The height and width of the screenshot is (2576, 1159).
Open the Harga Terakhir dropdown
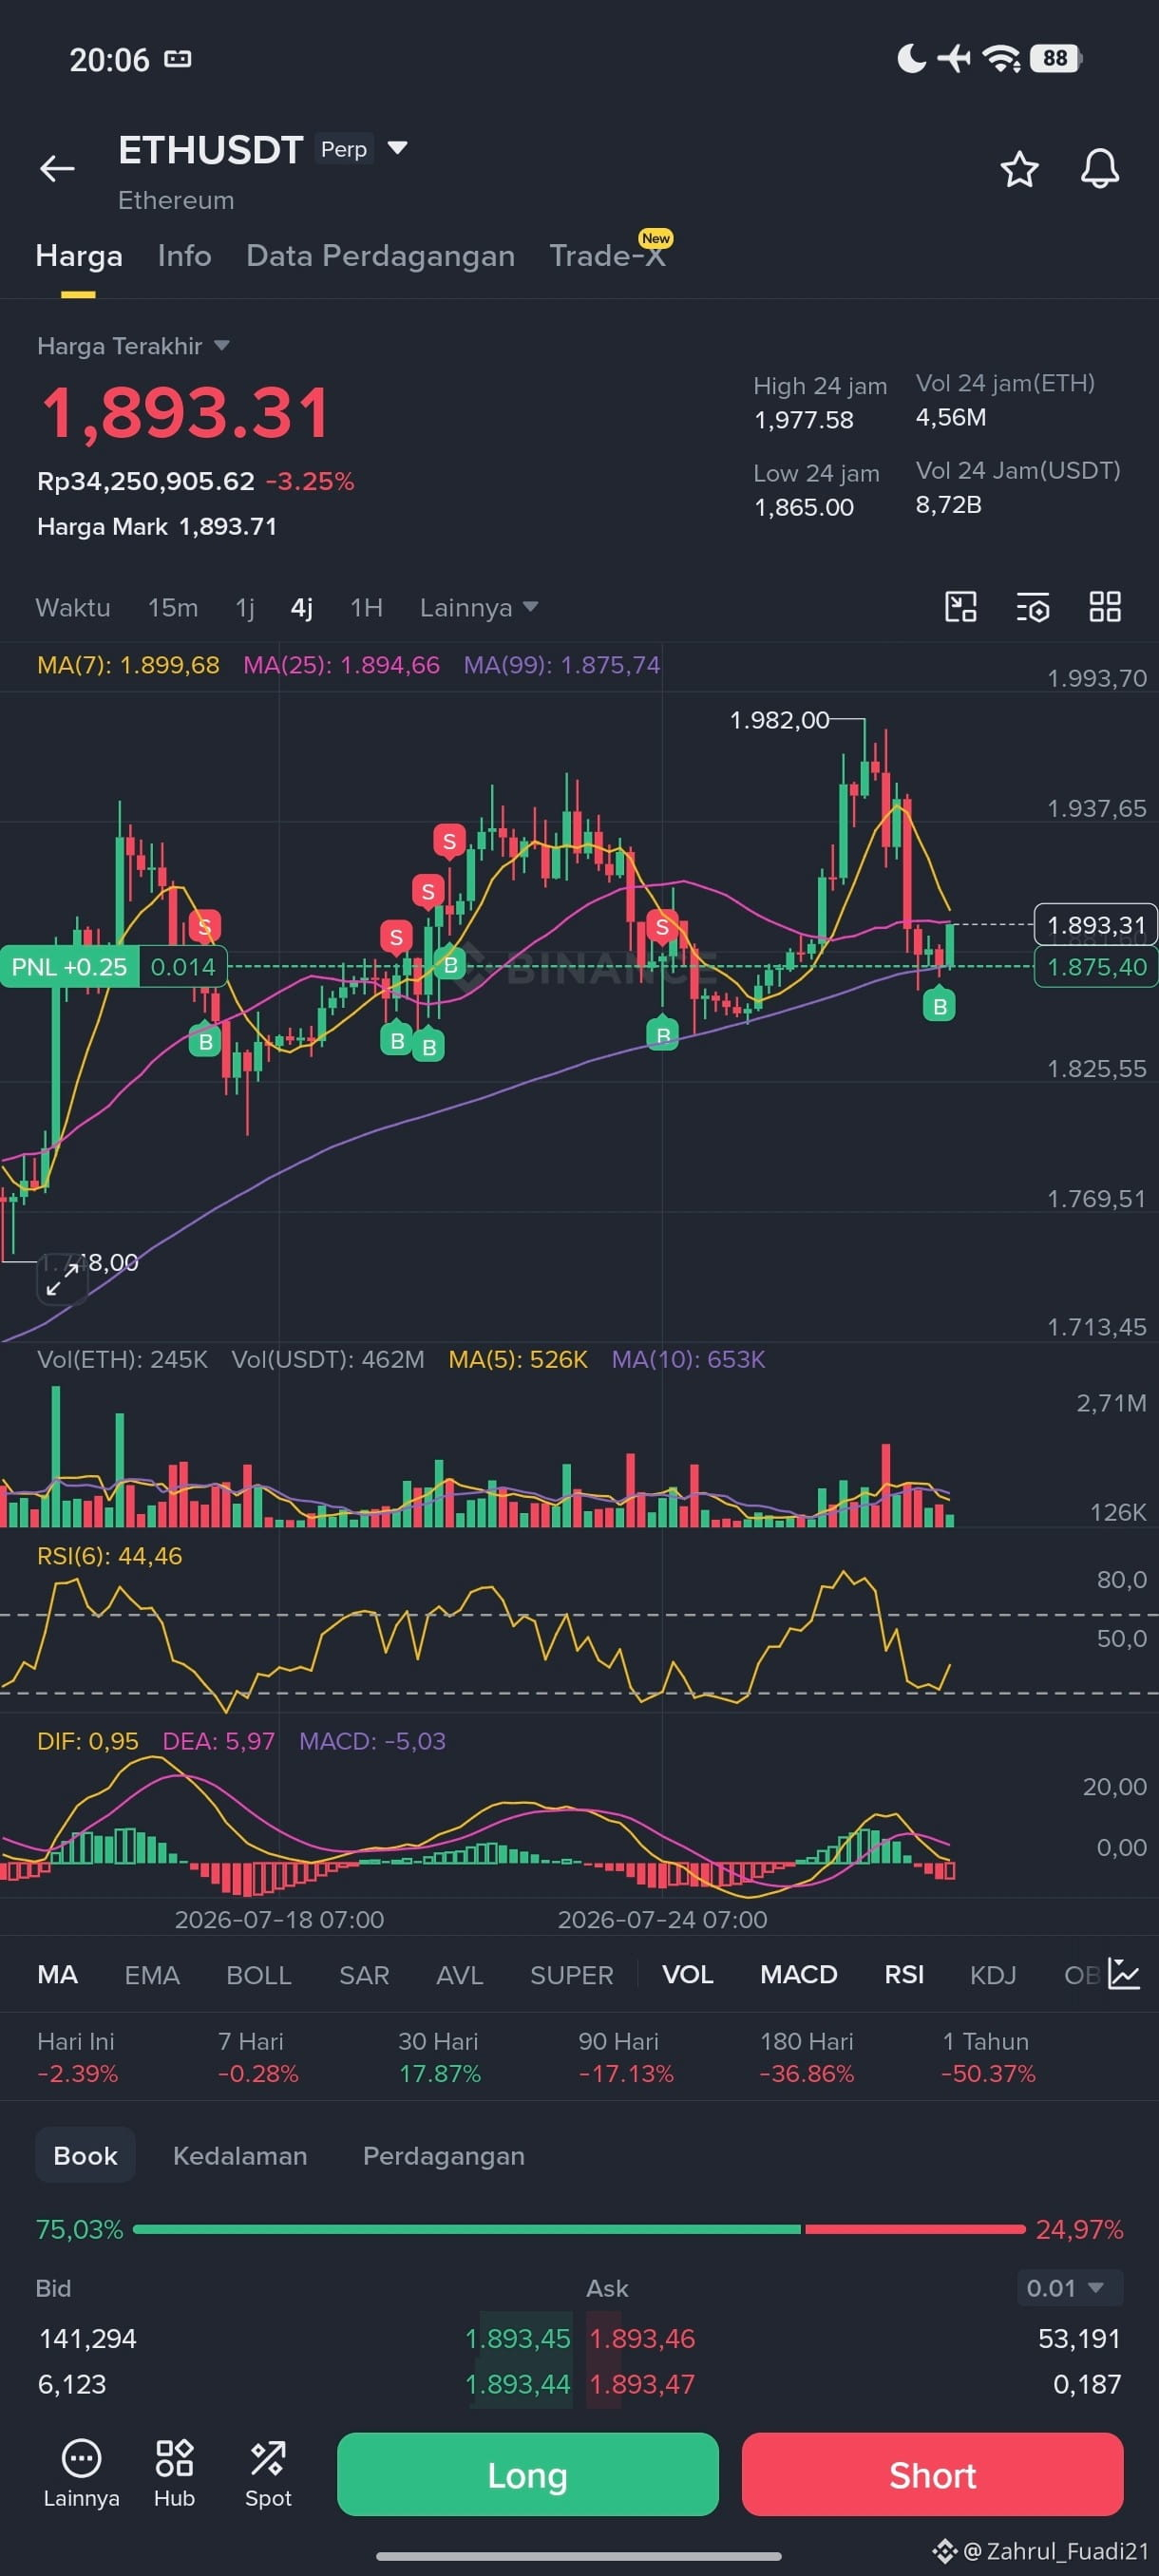click(x=133, y=346)
